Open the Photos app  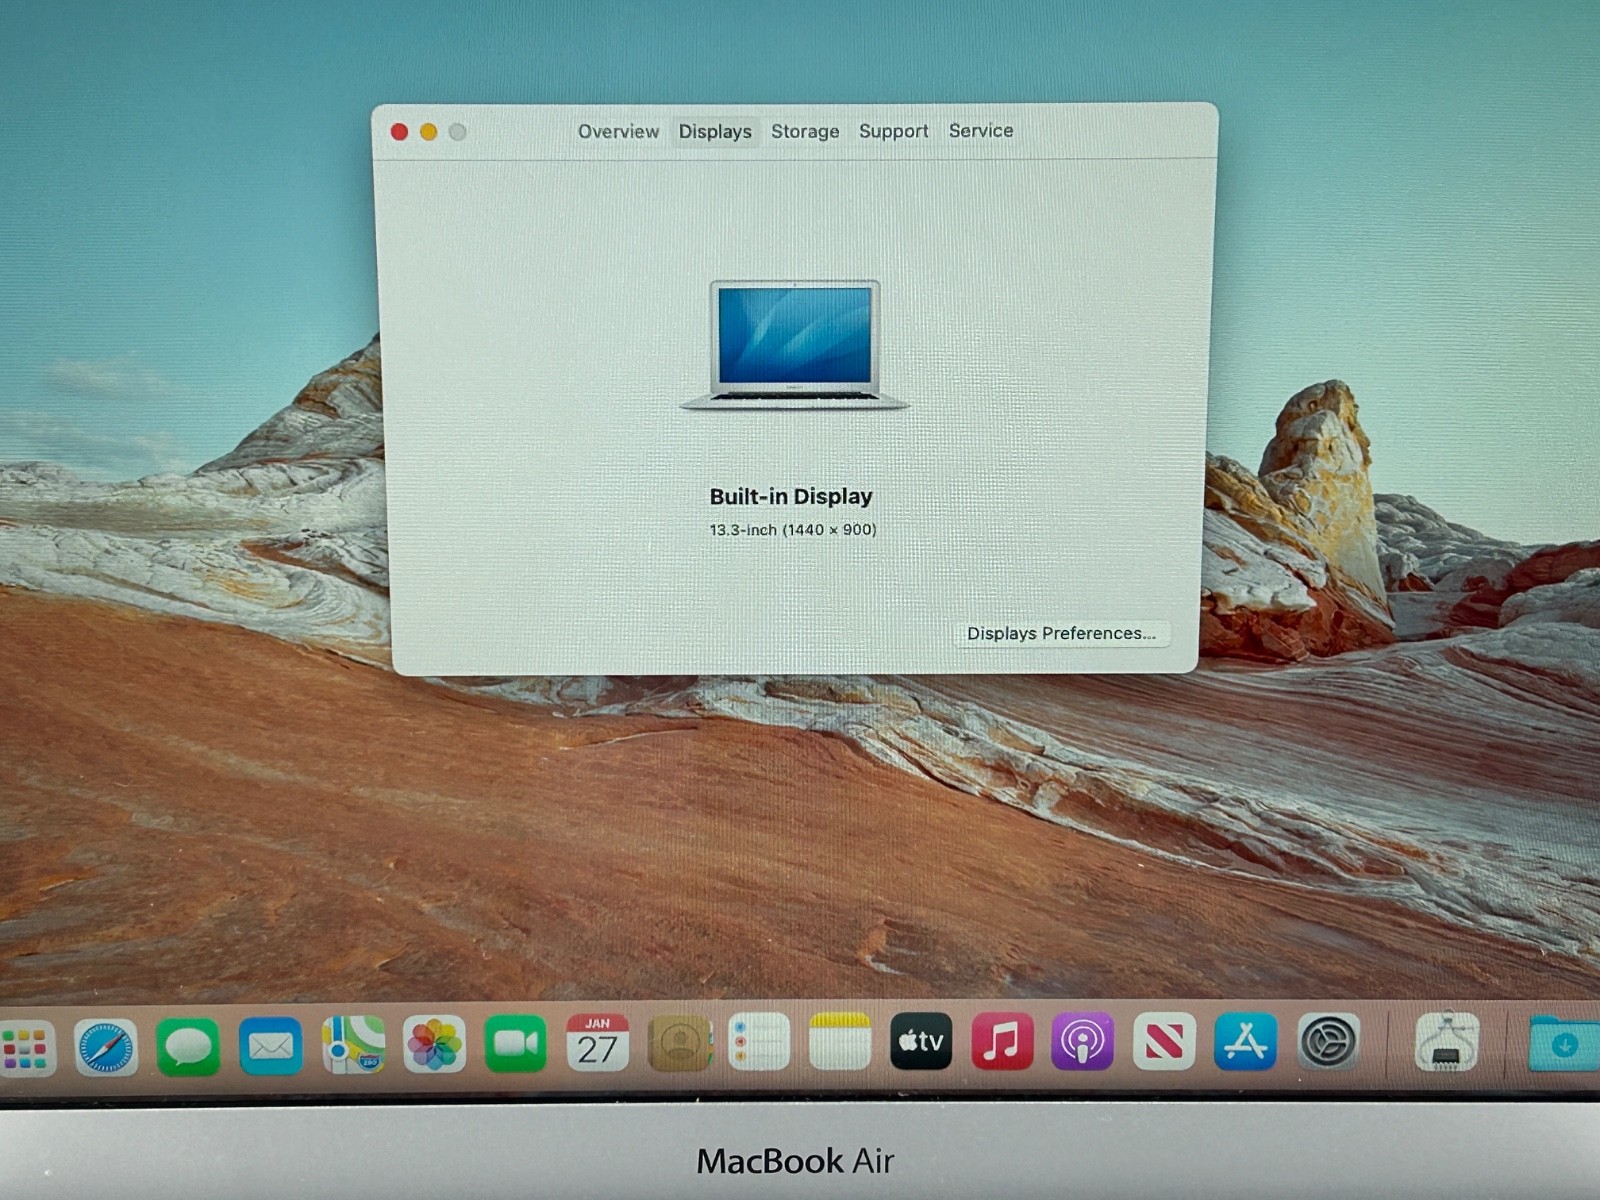[x=434, y=1044]
